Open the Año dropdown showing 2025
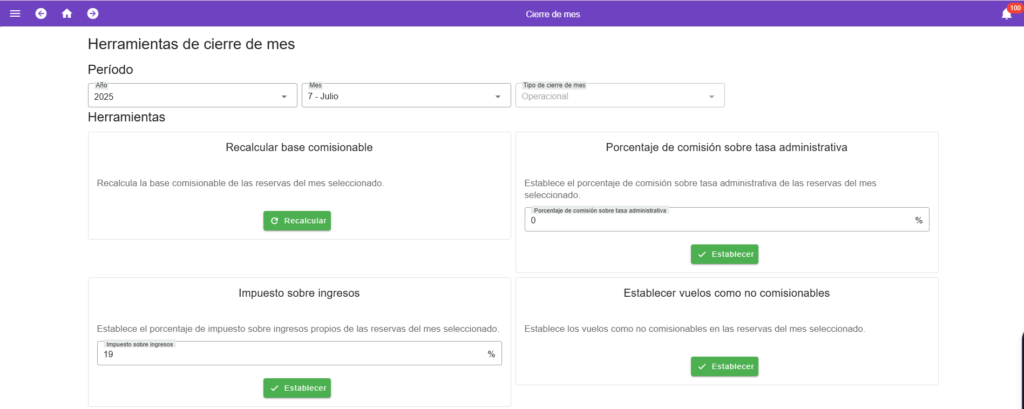 pyautogui.click(x=192, y=96)
